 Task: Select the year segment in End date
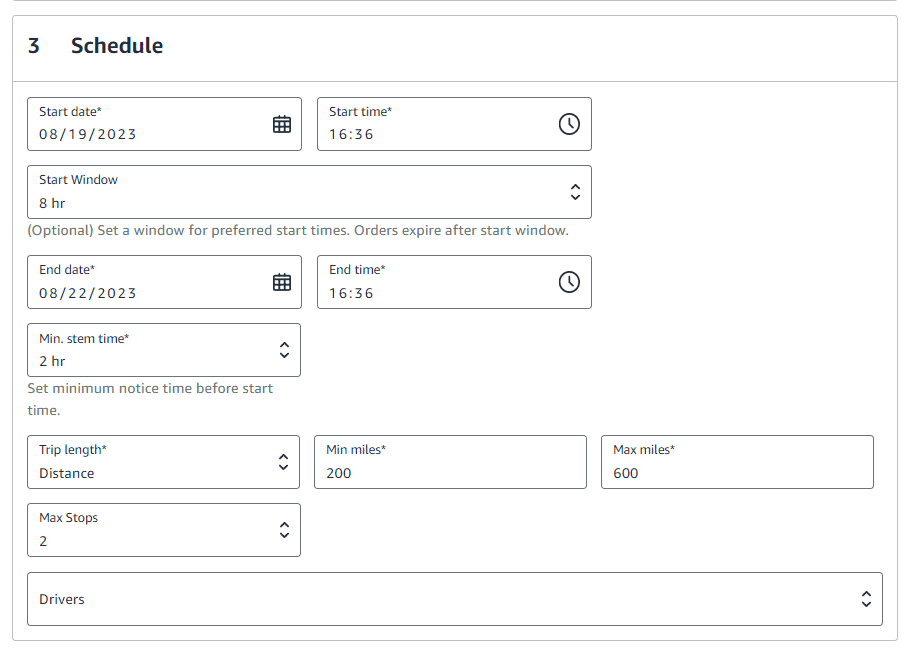click(117, 293)
